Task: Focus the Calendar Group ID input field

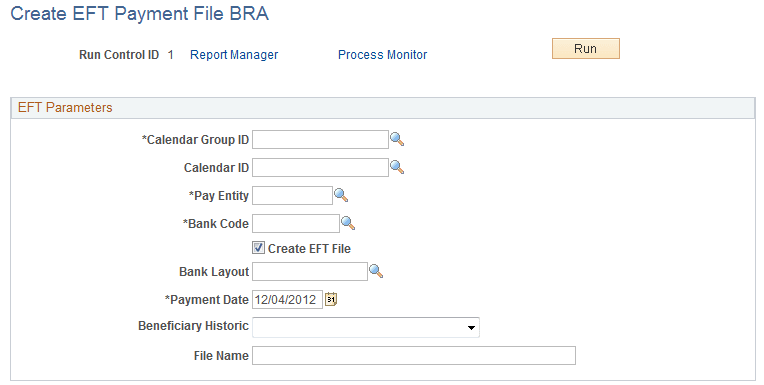Action: pyautogui.click(x=320, y=139)
